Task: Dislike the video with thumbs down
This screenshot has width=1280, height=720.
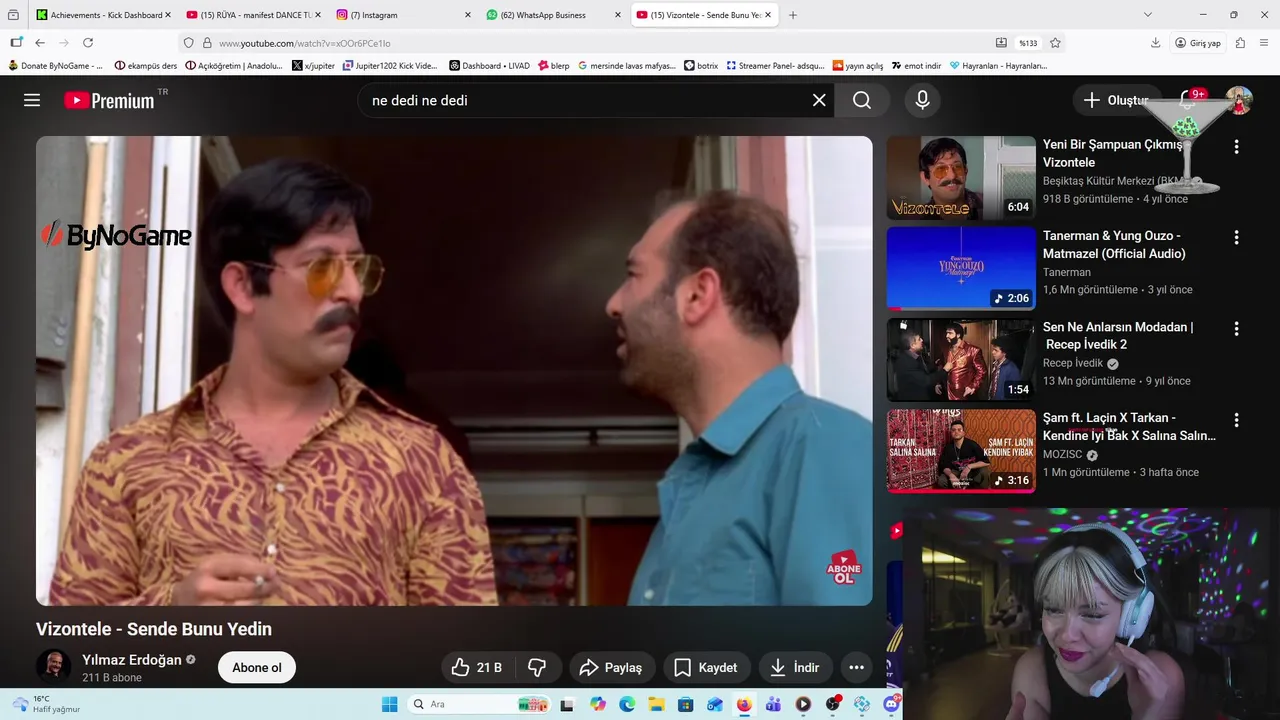Action: [537, 667]
